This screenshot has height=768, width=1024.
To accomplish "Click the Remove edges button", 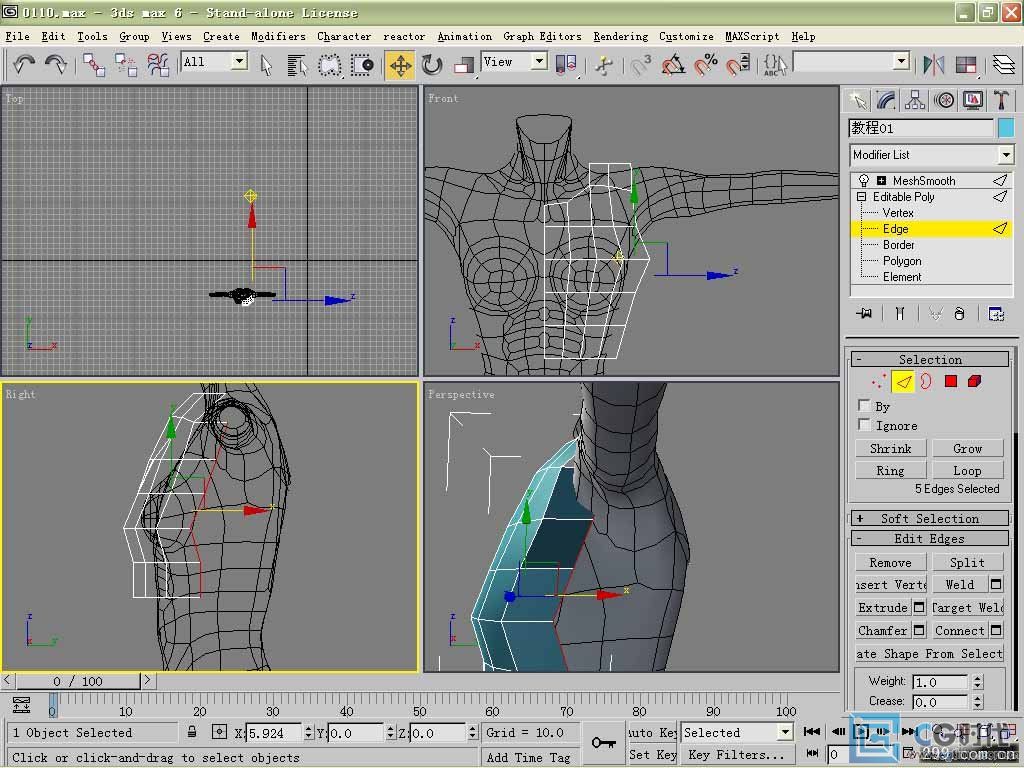I will coord(890,563).
